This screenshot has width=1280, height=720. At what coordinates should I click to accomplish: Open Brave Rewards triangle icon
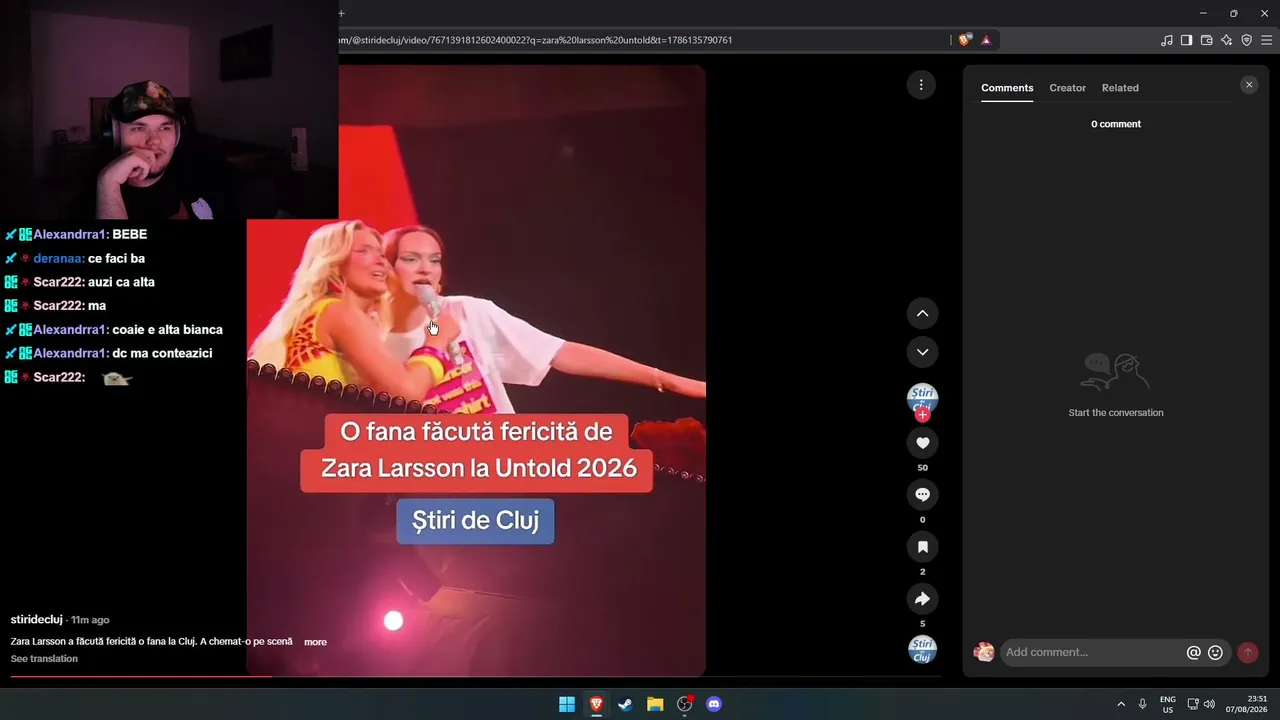pos(986,40)
